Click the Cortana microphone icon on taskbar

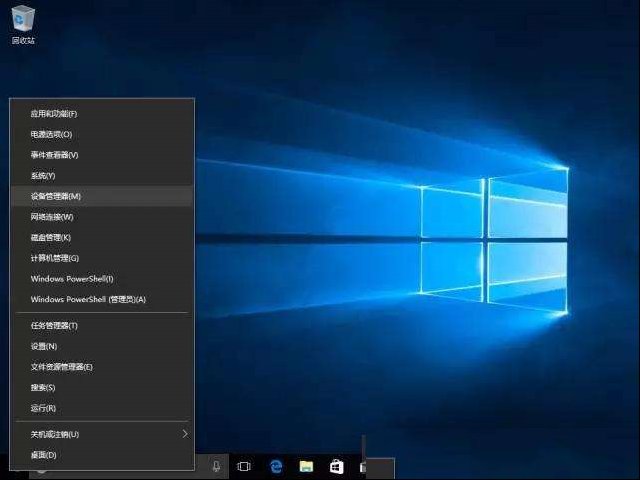coord(216,466)
